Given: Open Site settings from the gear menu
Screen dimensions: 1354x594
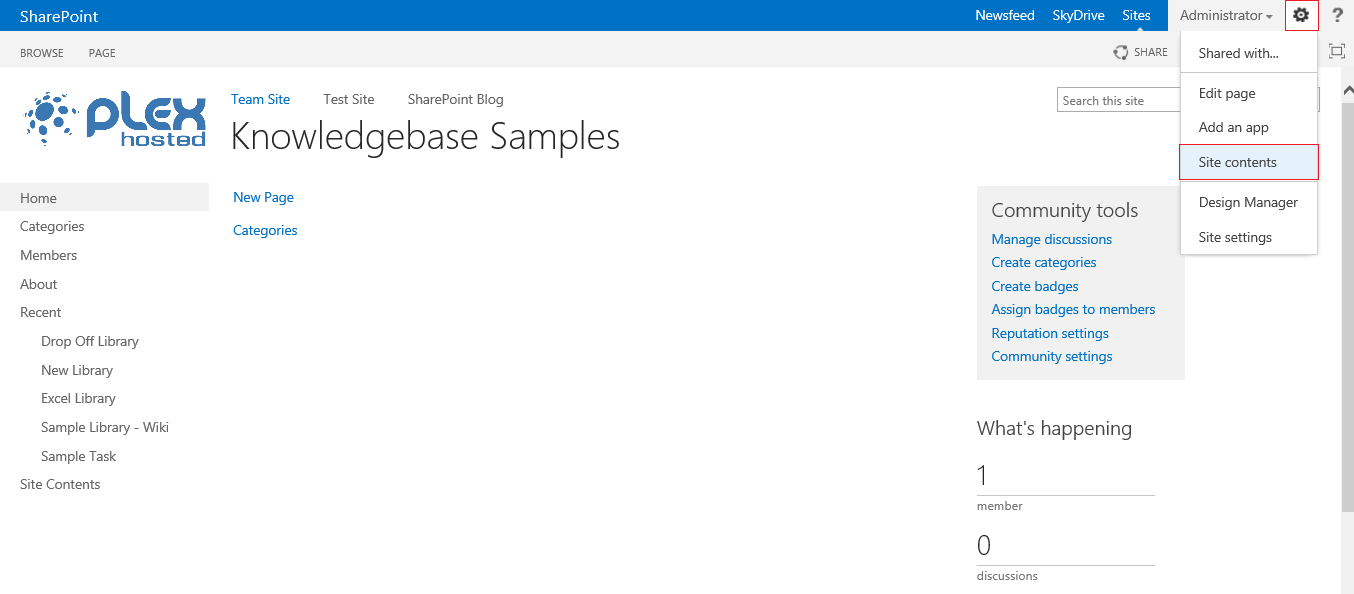Looking at the screenshot, I should click(1235, 237).
